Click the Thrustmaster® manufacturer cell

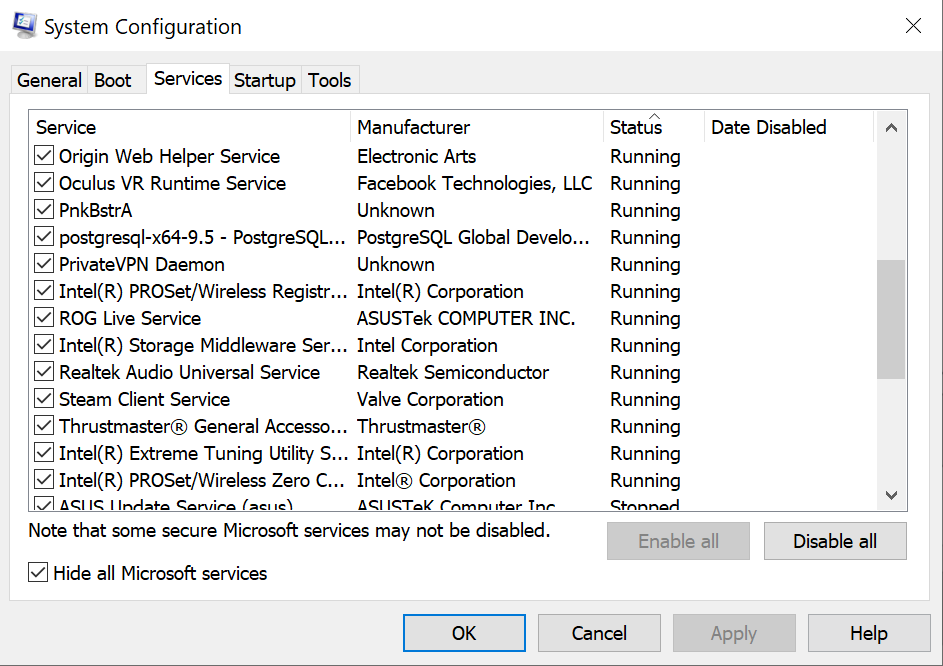pyautogui.click(x=421, y=427)
